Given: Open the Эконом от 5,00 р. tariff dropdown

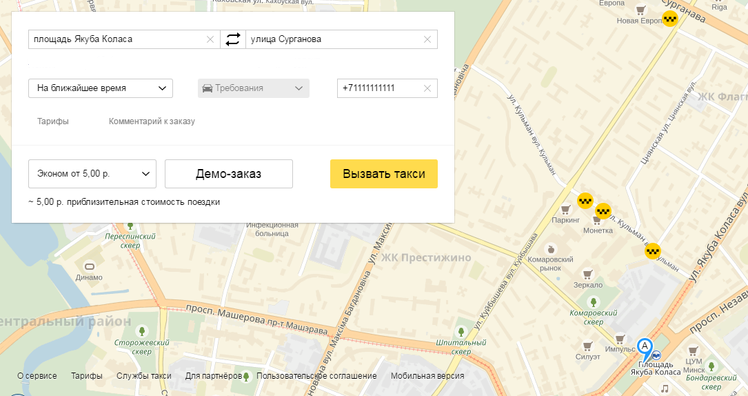Looking at the screenshot, I should click(92, 174).
